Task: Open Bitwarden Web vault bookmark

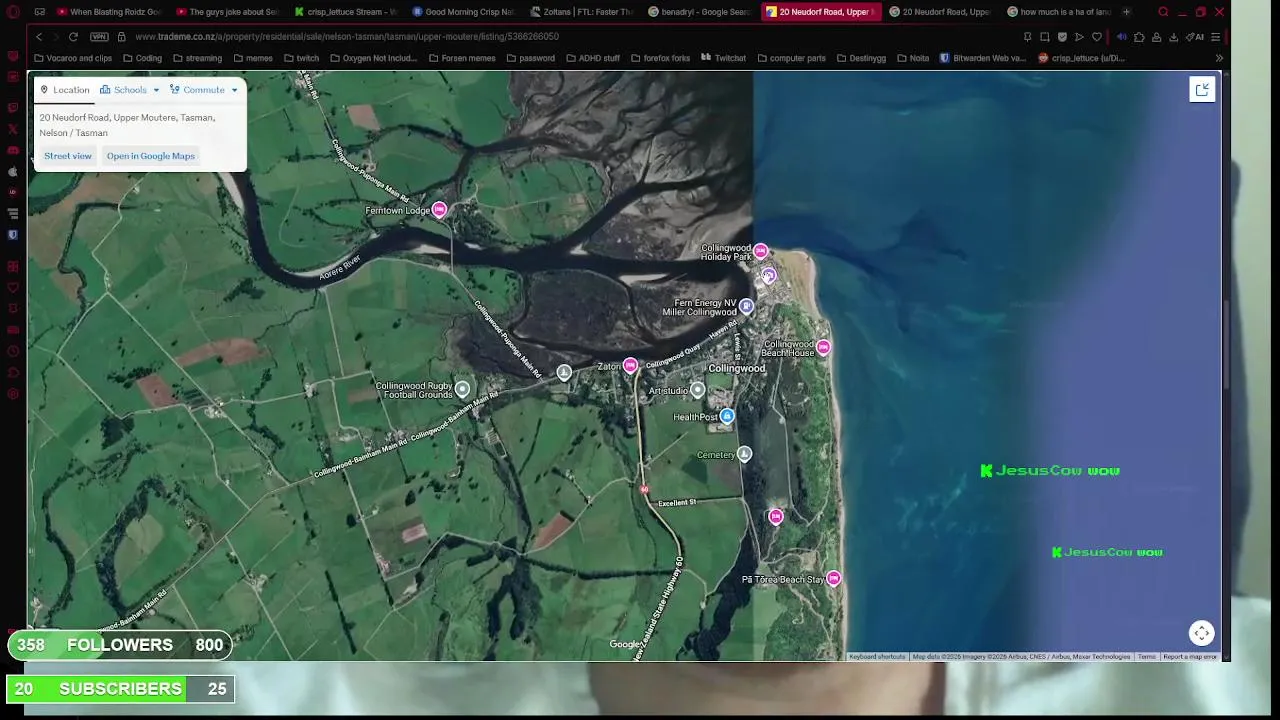Action: (983, 58)
